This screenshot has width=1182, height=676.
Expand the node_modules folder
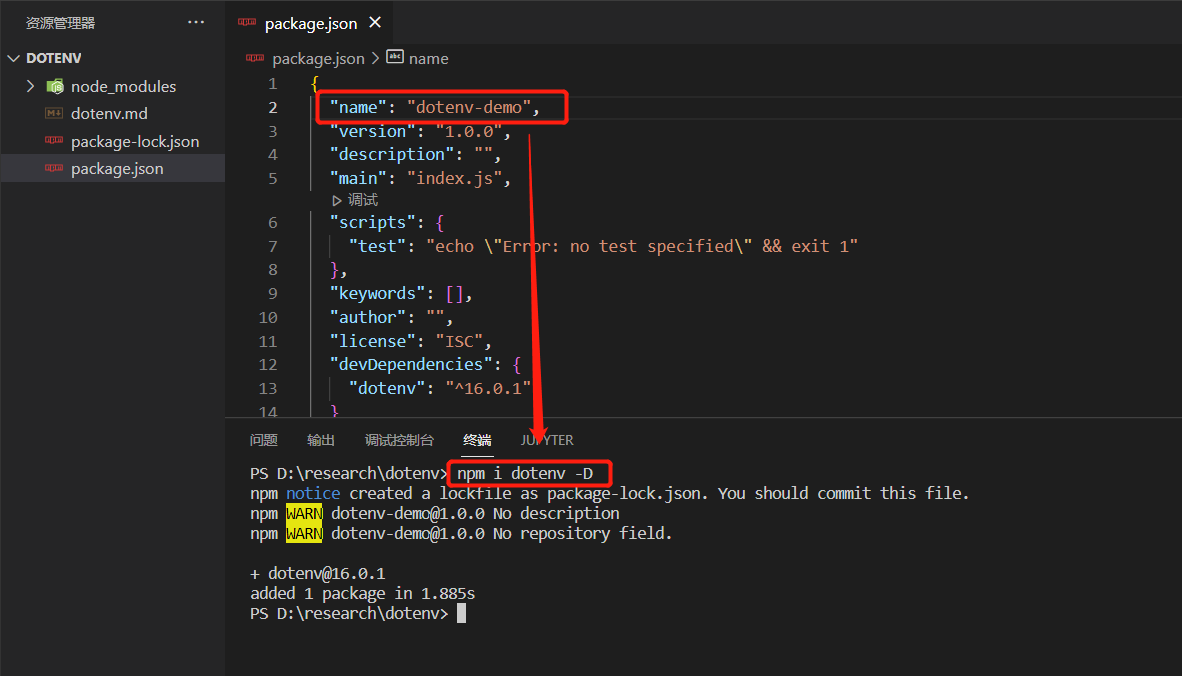pos(31,86)
